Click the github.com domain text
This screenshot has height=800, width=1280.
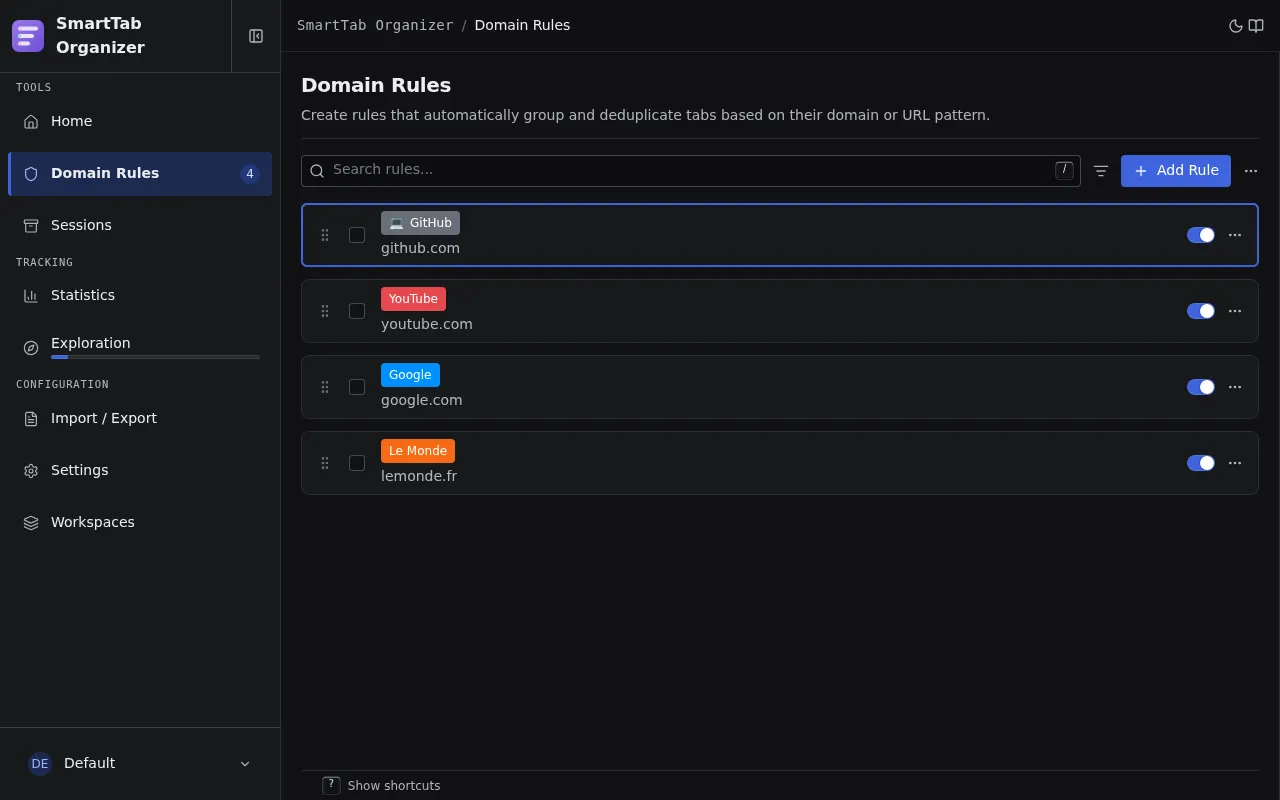[x=420, y=248]
